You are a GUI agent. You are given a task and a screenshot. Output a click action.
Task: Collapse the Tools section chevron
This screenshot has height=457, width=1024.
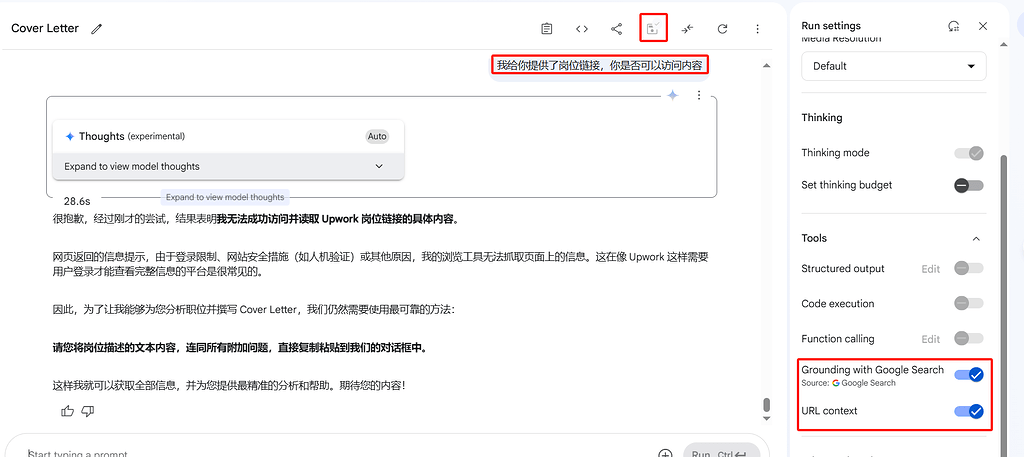tap(976, 239)
